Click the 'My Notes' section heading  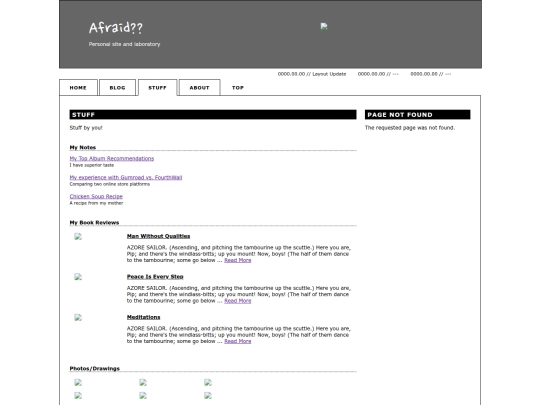pyautogui.click(x=83, y=147)
